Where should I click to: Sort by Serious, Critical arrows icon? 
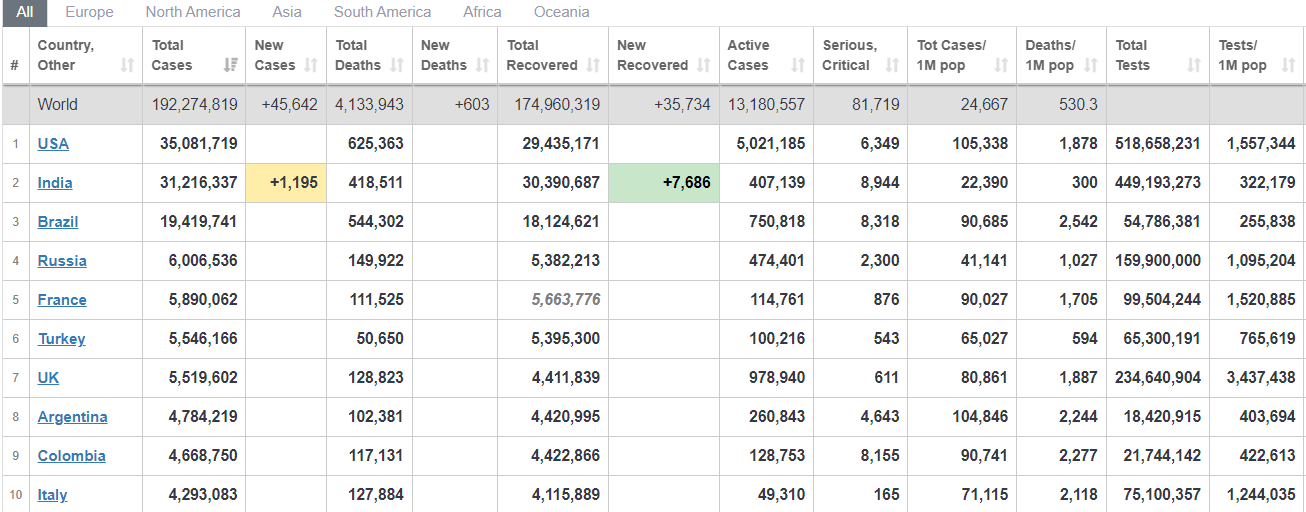tap(892, 66)
